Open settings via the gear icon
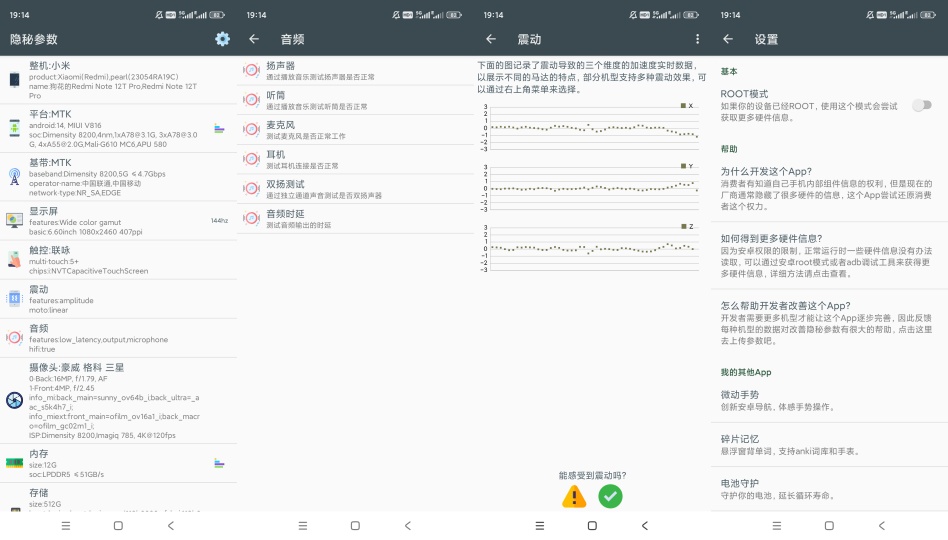This screenshot has height=540, width=948. [222, 39]
